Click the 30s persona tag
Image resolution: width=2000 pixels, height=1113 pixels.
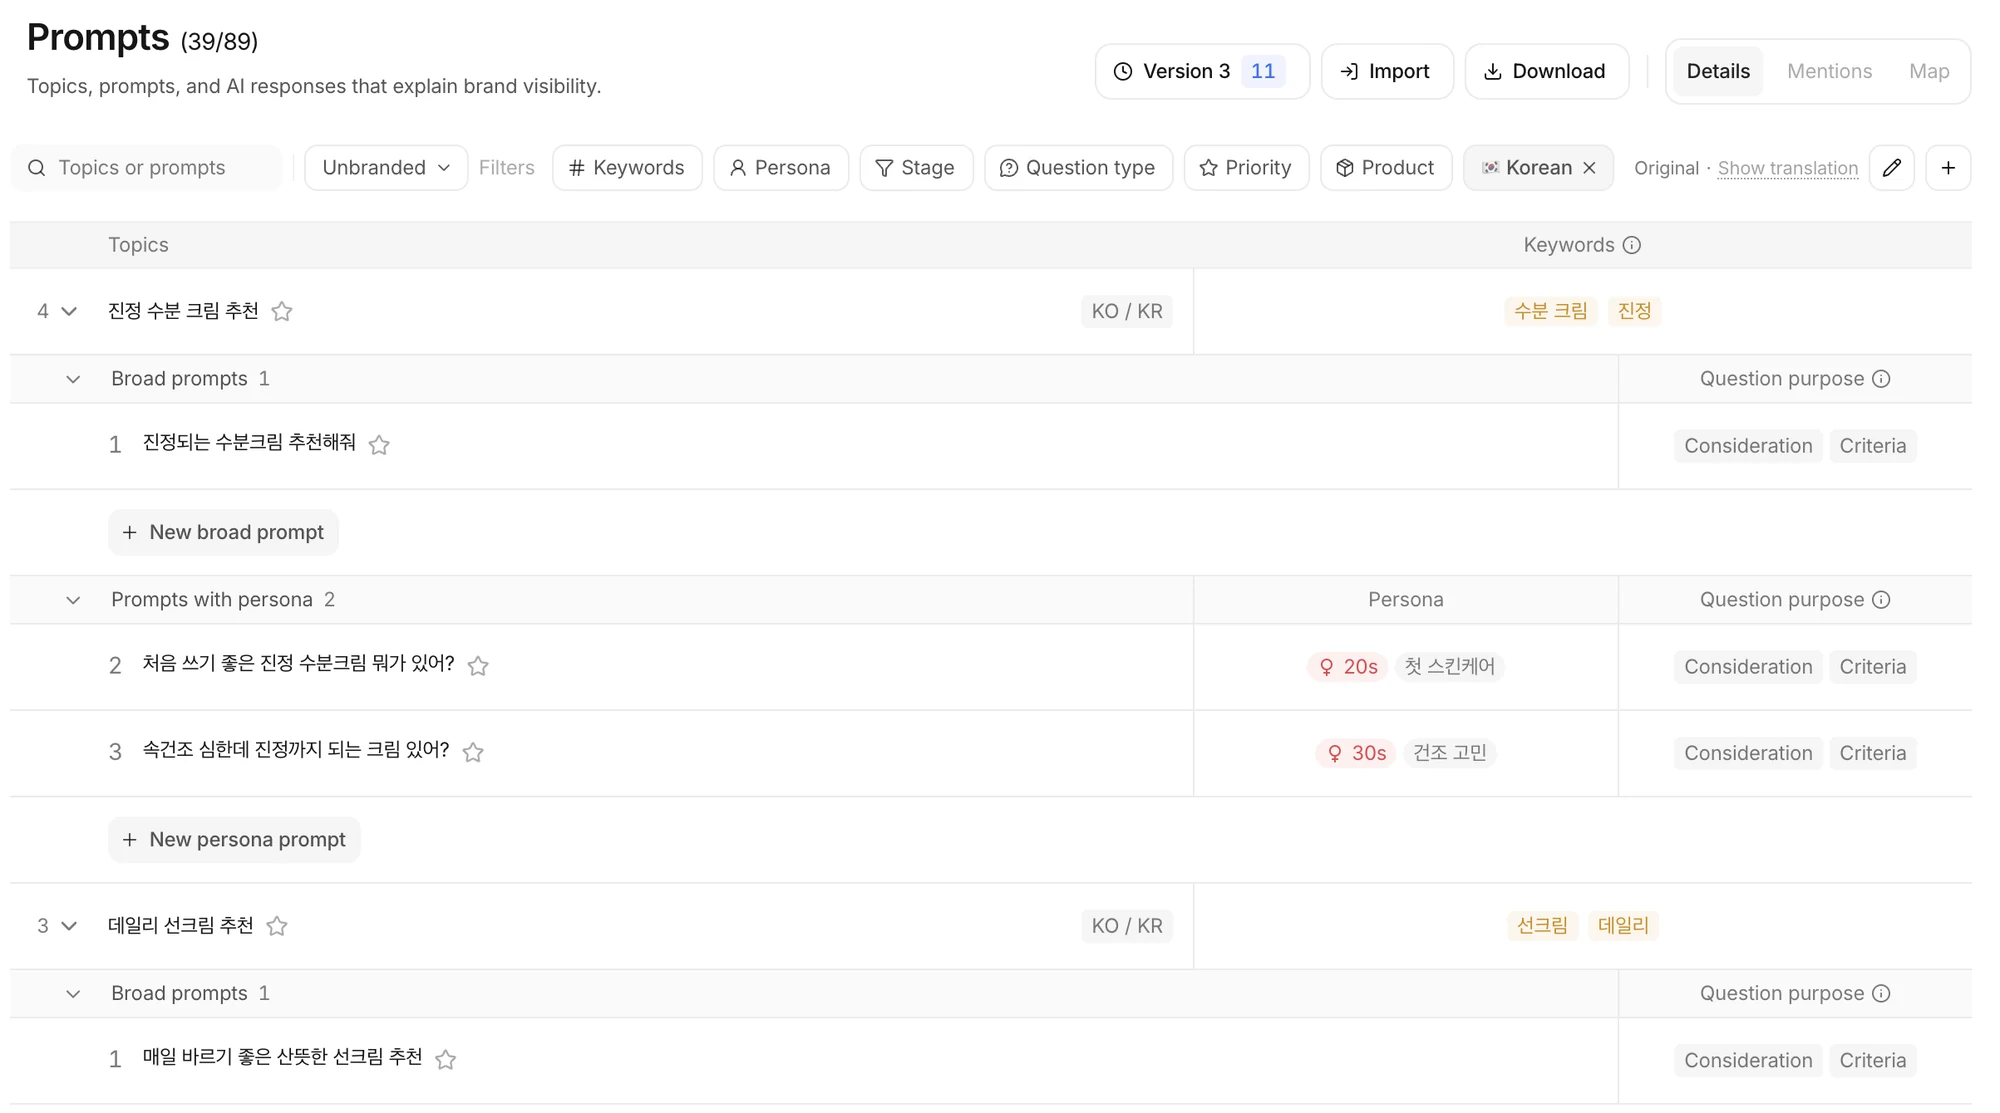click(x=1355, y=752)
